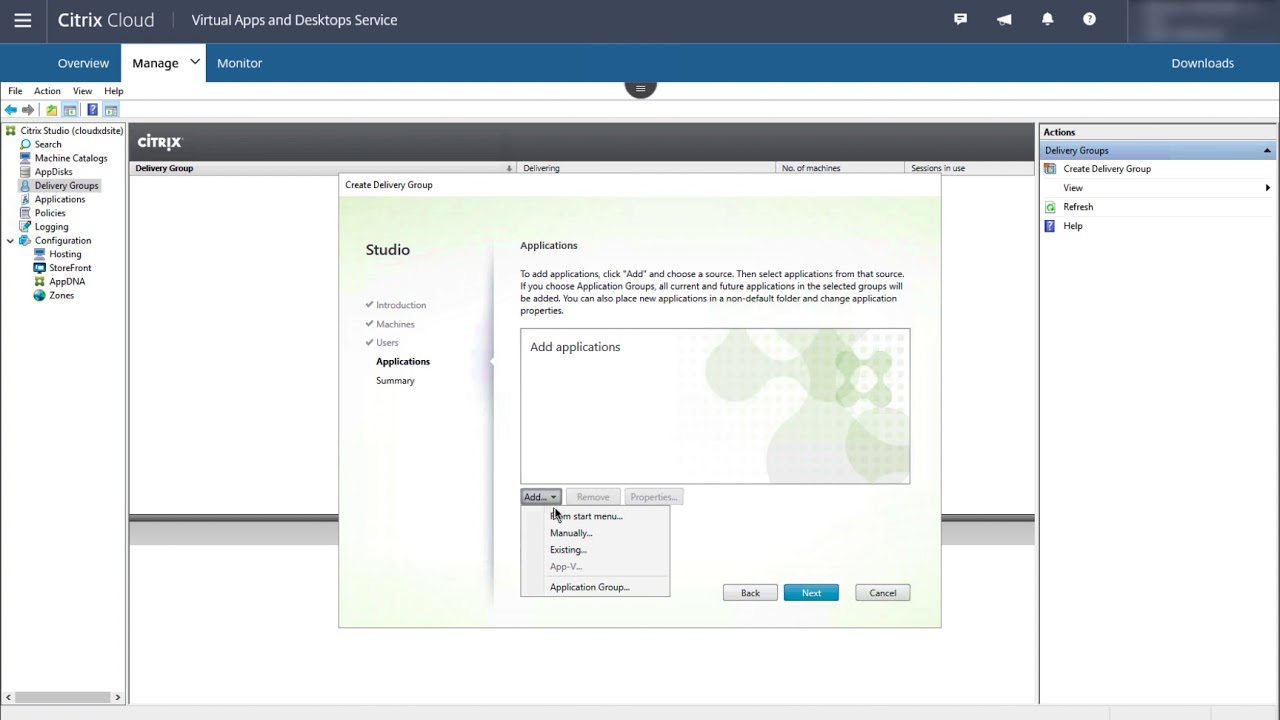Open the Manage tab chevron dropdown

tap(195, 62)
